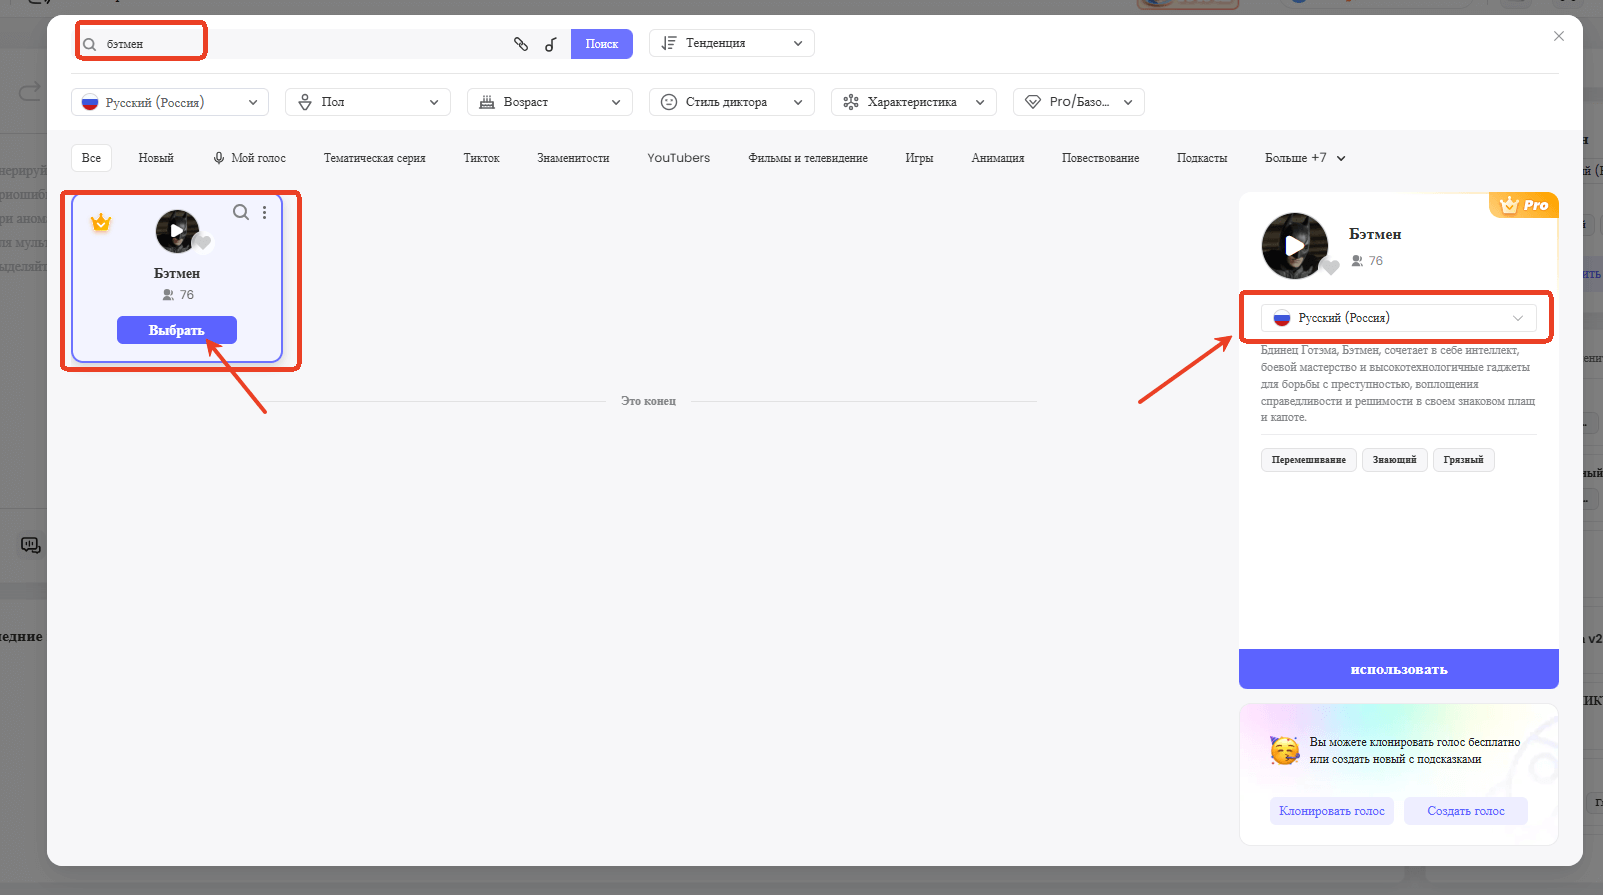Close the voice selection dialog

pos(1559,36)
